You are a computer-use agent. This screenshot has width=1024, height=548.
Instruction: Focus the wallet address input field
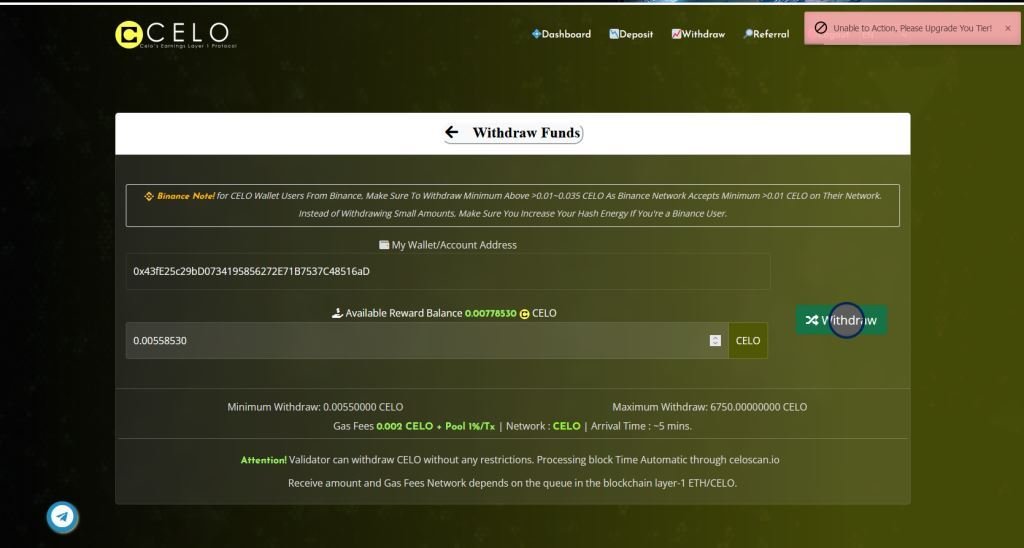click(x=448, y=271)
